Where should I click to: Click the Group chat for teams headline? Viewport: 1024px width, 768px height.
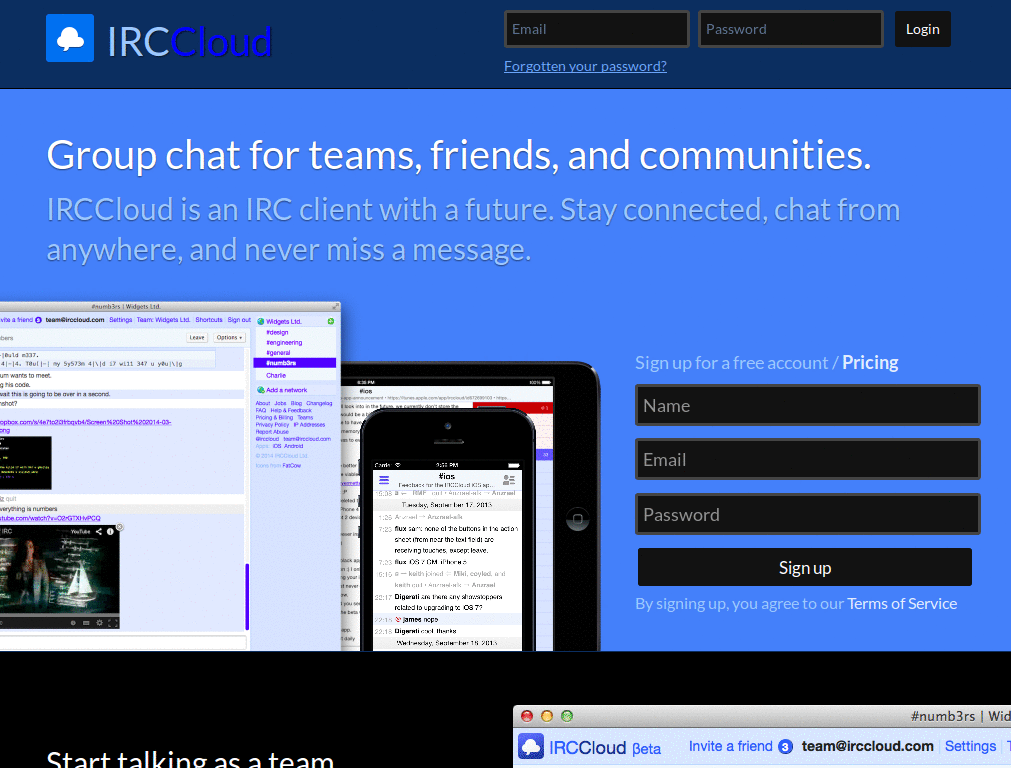(458, 155)
